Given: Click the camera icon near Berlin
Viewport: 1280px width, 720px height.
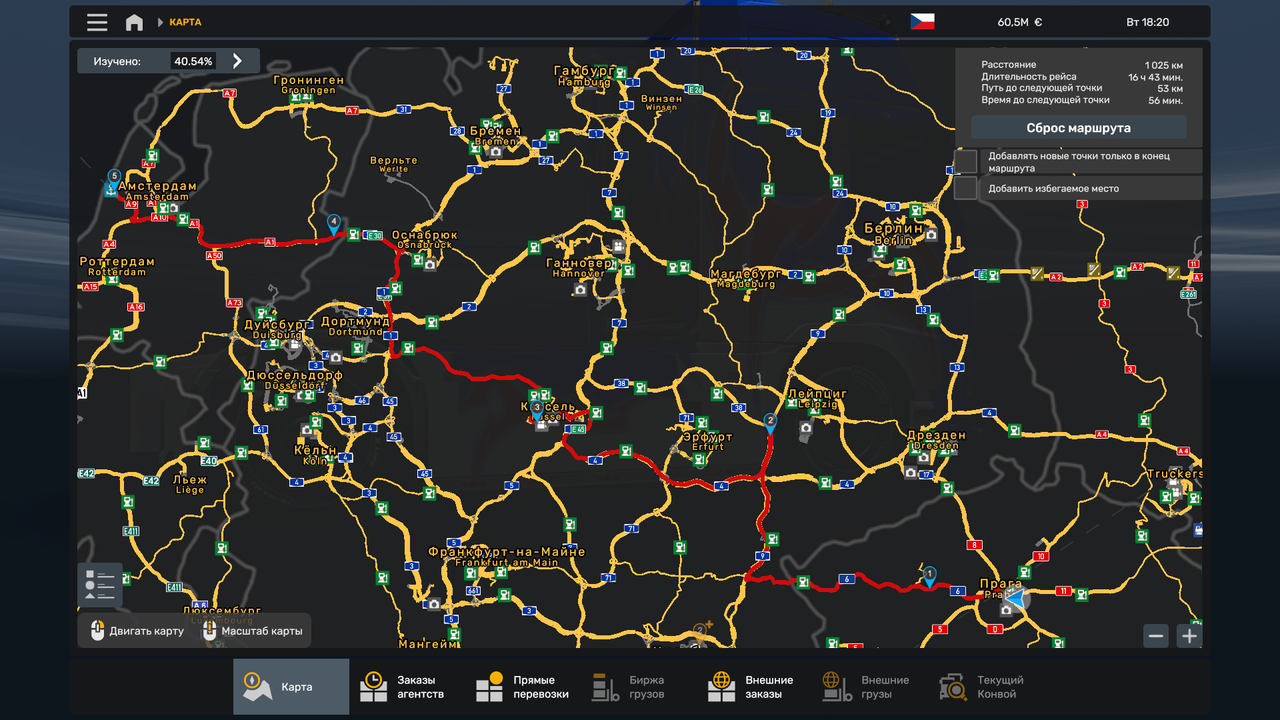Looking at the screenshot, I should pos(931,235).
